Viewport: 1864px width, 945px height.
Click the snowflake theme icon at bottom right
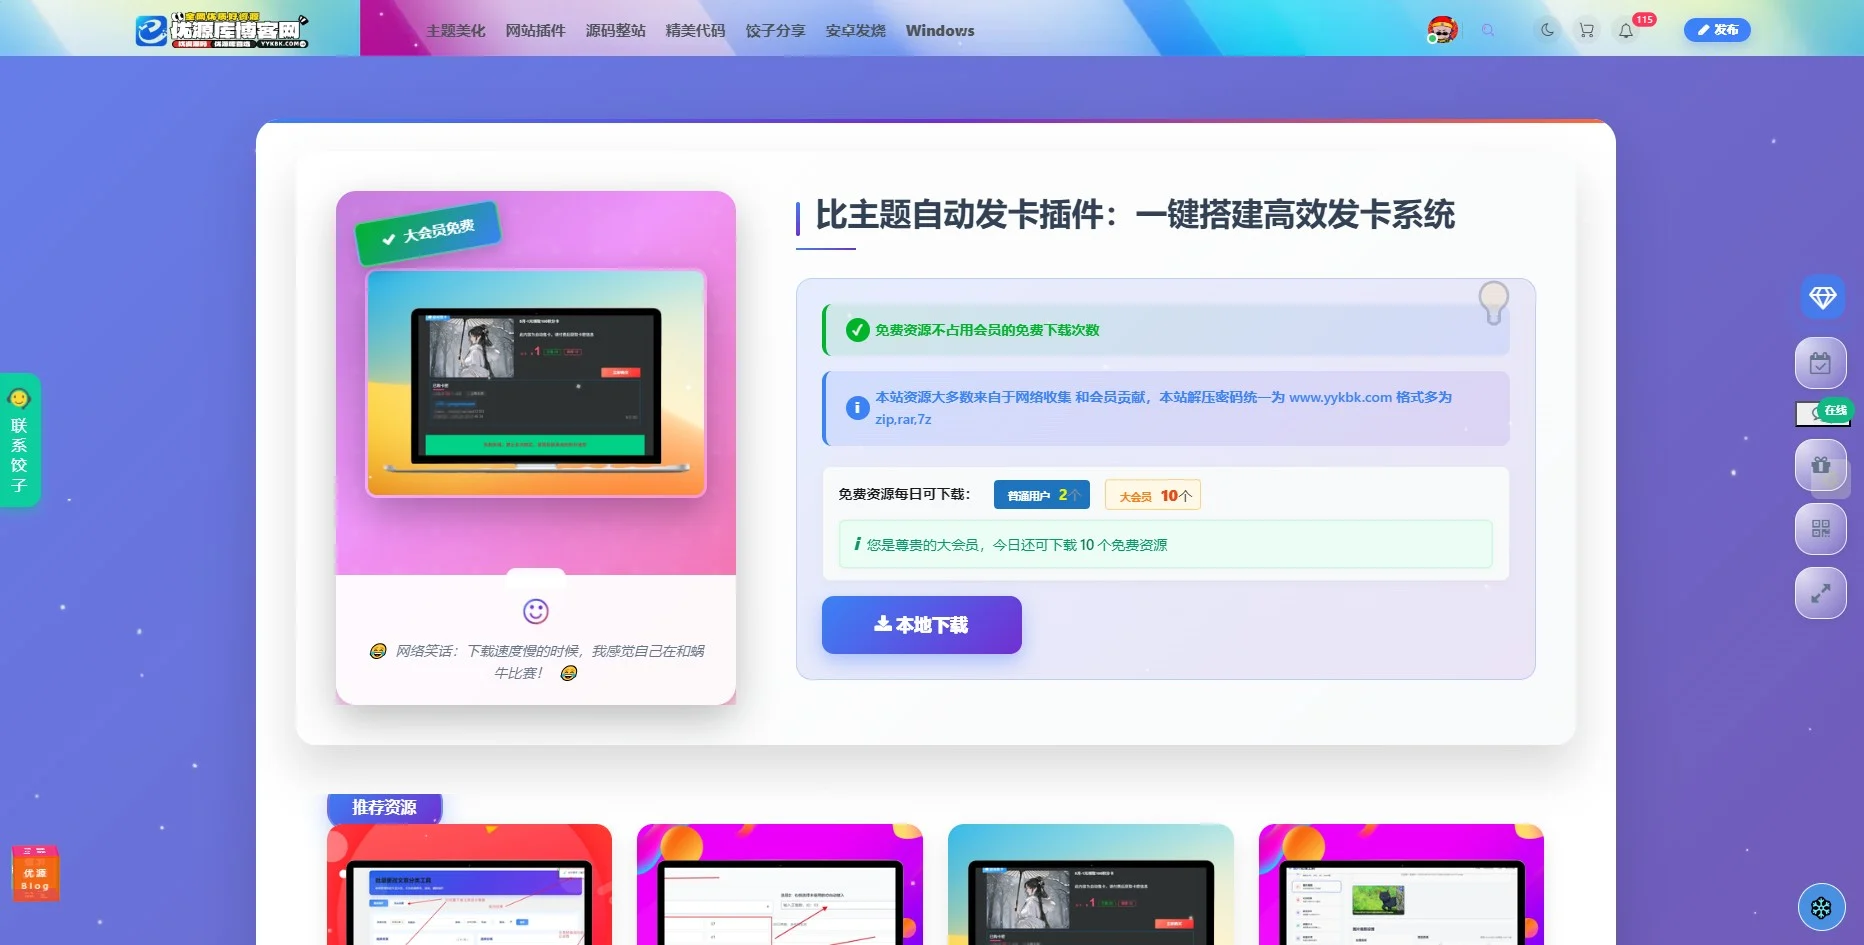tap(1822, 908)
